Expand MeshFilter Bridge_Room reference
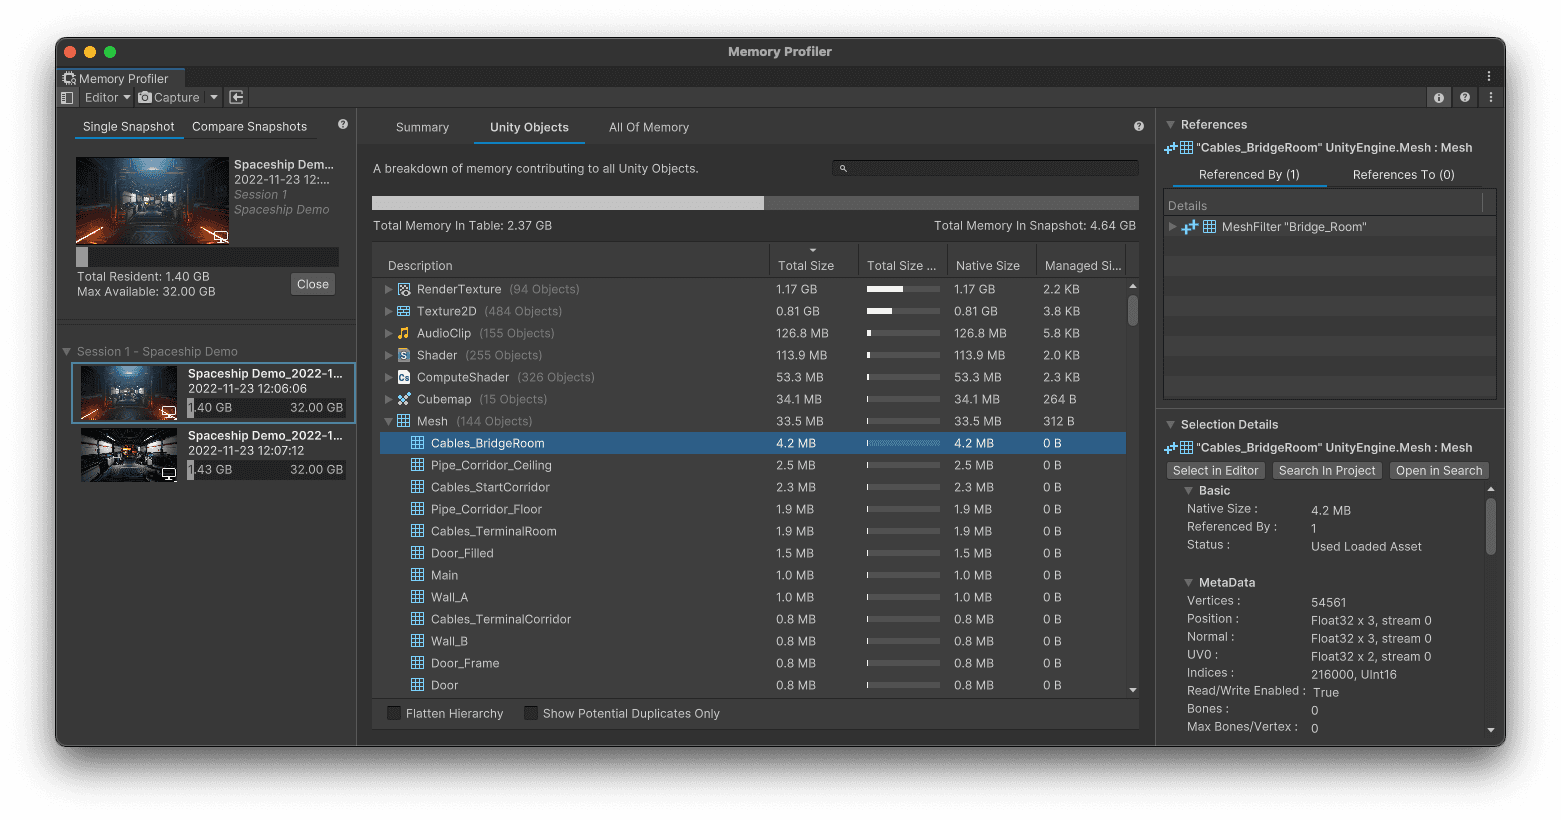The image size is (1561, 820). [x=1173, y=227]
